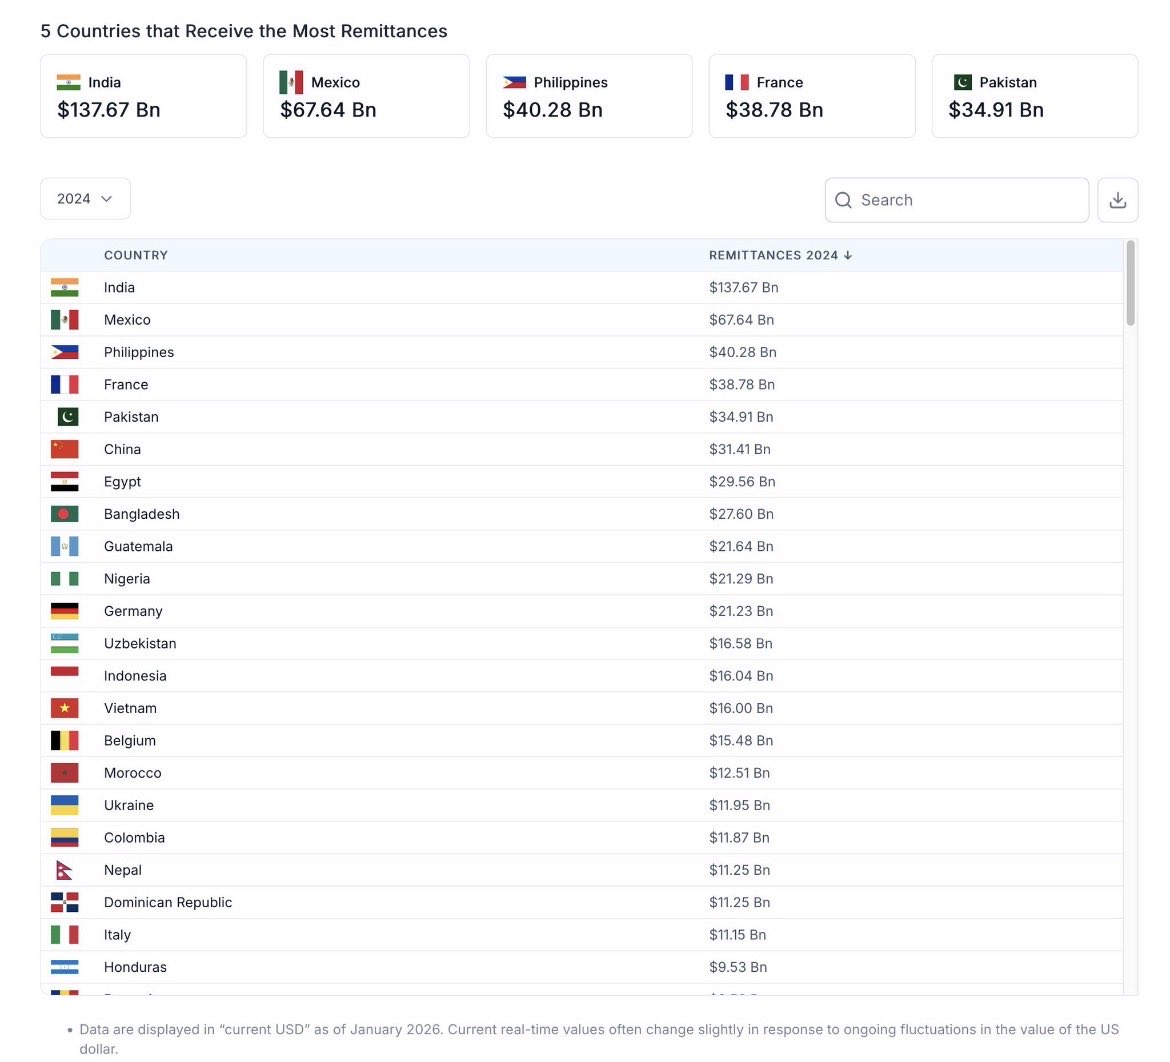Click the $9.53 Bn remittance value
The height and width of the screenshot is (1062, 1170).
[738, 967]
